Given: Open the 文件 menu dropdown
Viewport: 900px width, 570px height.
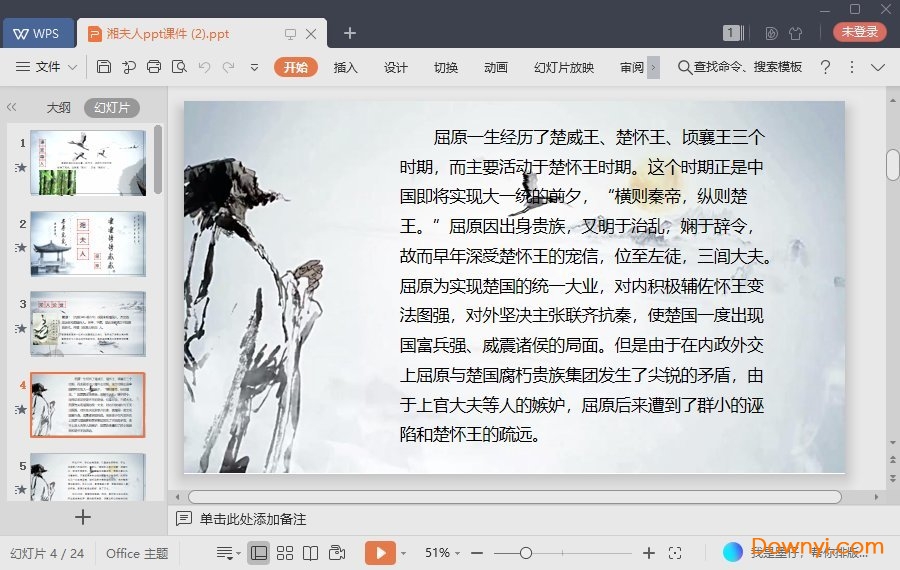Looking at the screenshot, I should pyautogui.click(x=47, y=67).
